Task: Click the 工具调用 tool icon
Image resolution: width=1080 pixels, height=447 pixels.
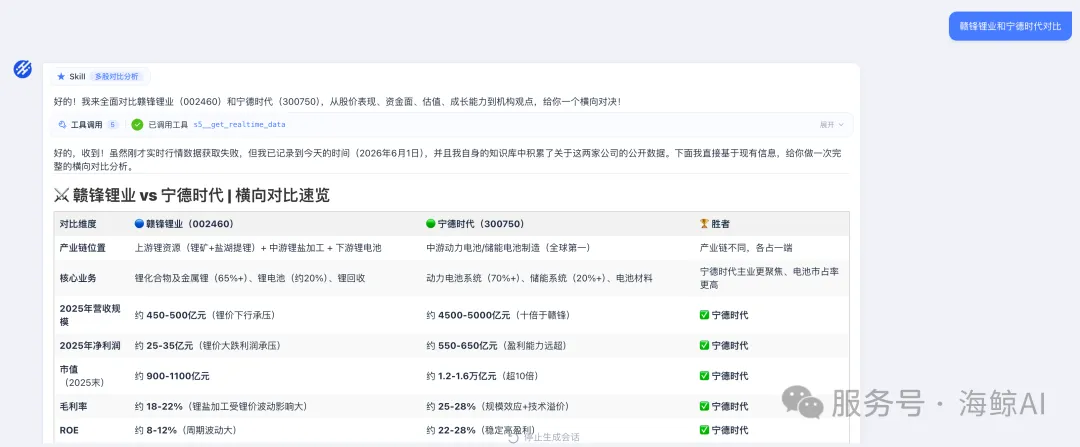Action: 63,125
